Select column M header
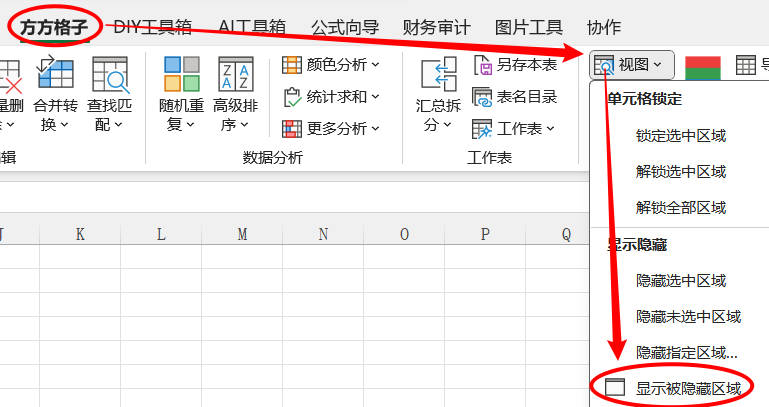 point(242,234)
